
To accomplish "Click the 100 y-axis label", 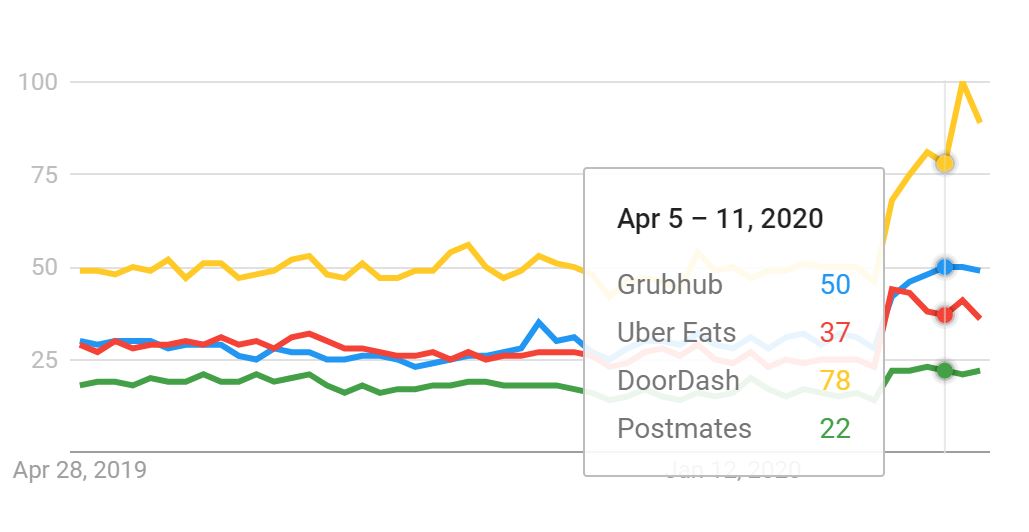I will pyautogui.click(x=39, y=81).
